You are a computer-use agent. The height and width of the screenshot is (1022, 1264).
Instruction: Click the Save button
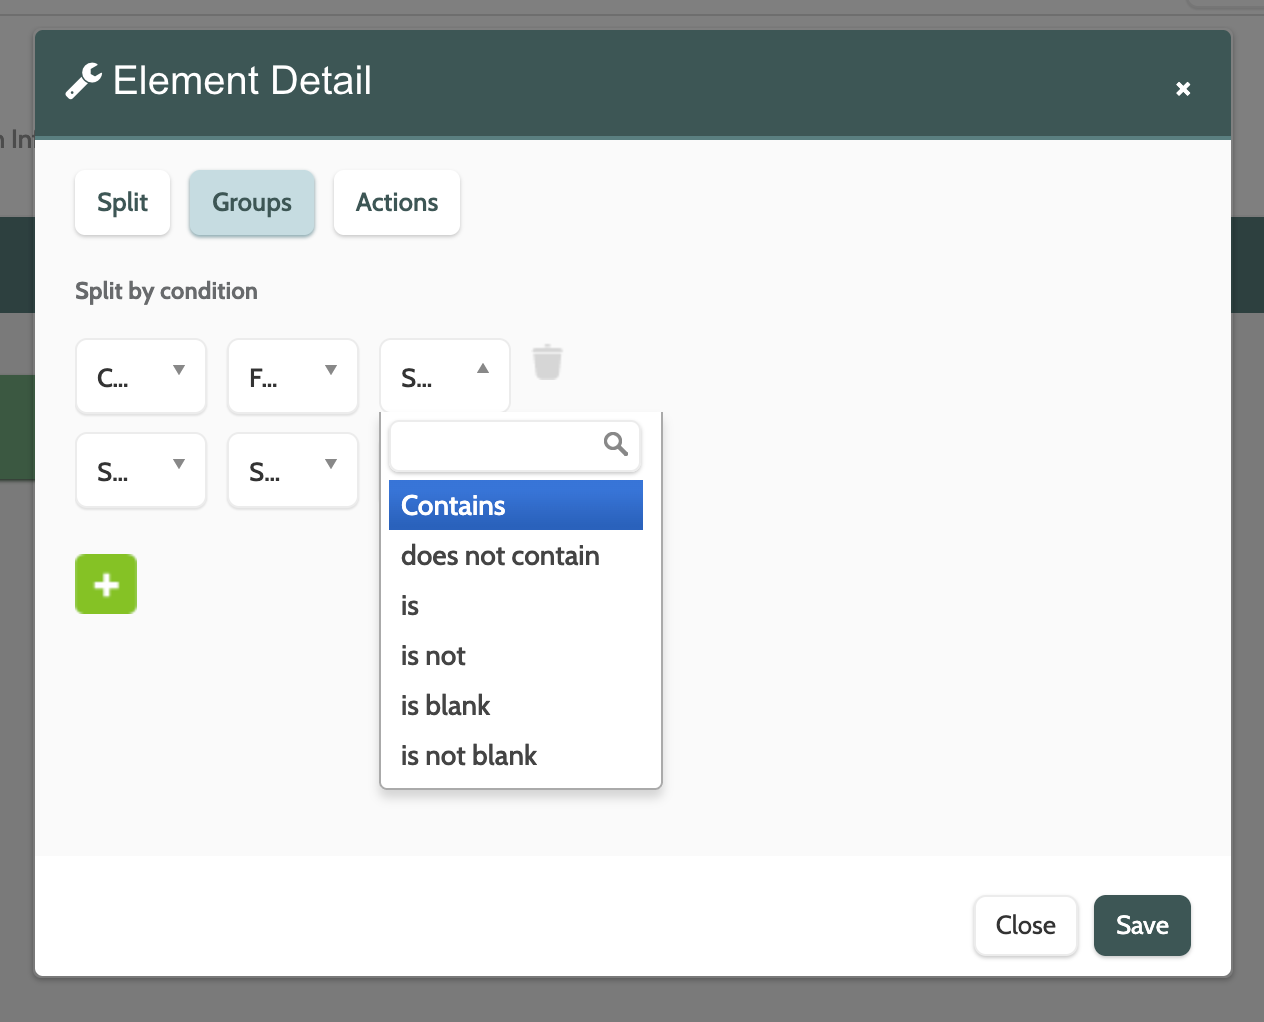pos(1142,926)
